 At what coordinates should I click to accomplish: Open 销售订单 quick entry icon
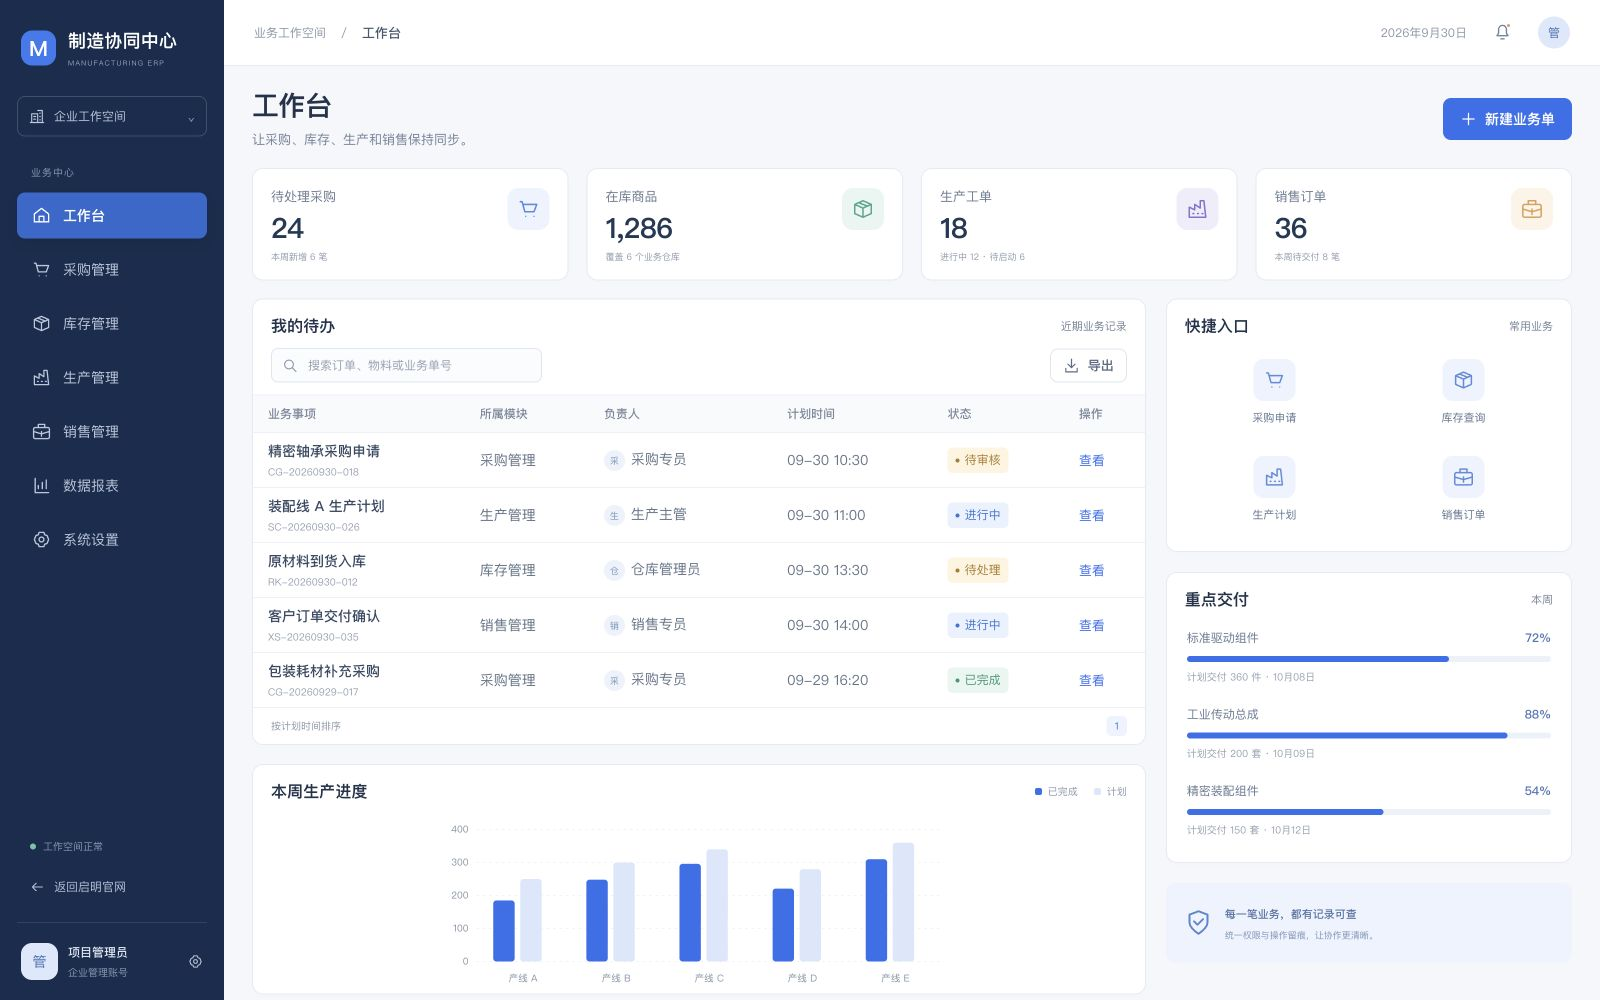1463,477
